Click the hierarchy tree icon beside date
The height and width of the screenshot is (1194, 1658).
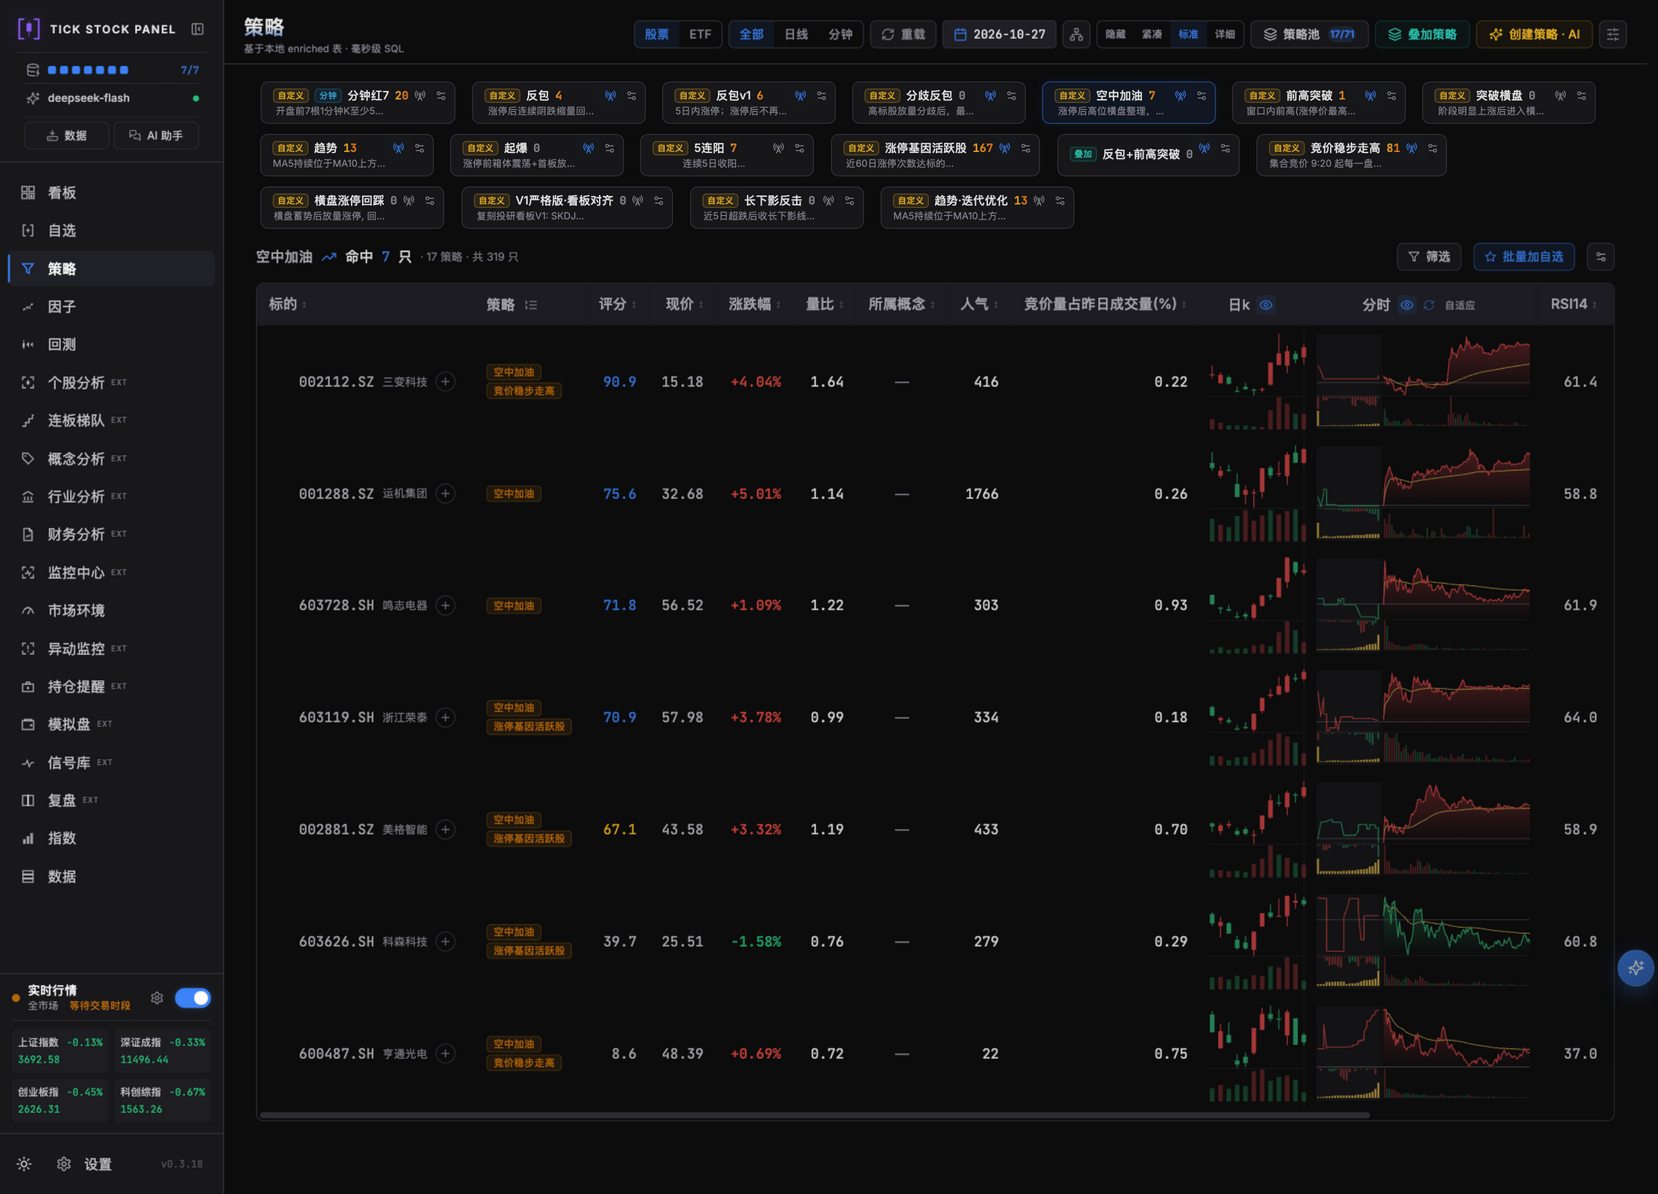tap(1076, 34)
